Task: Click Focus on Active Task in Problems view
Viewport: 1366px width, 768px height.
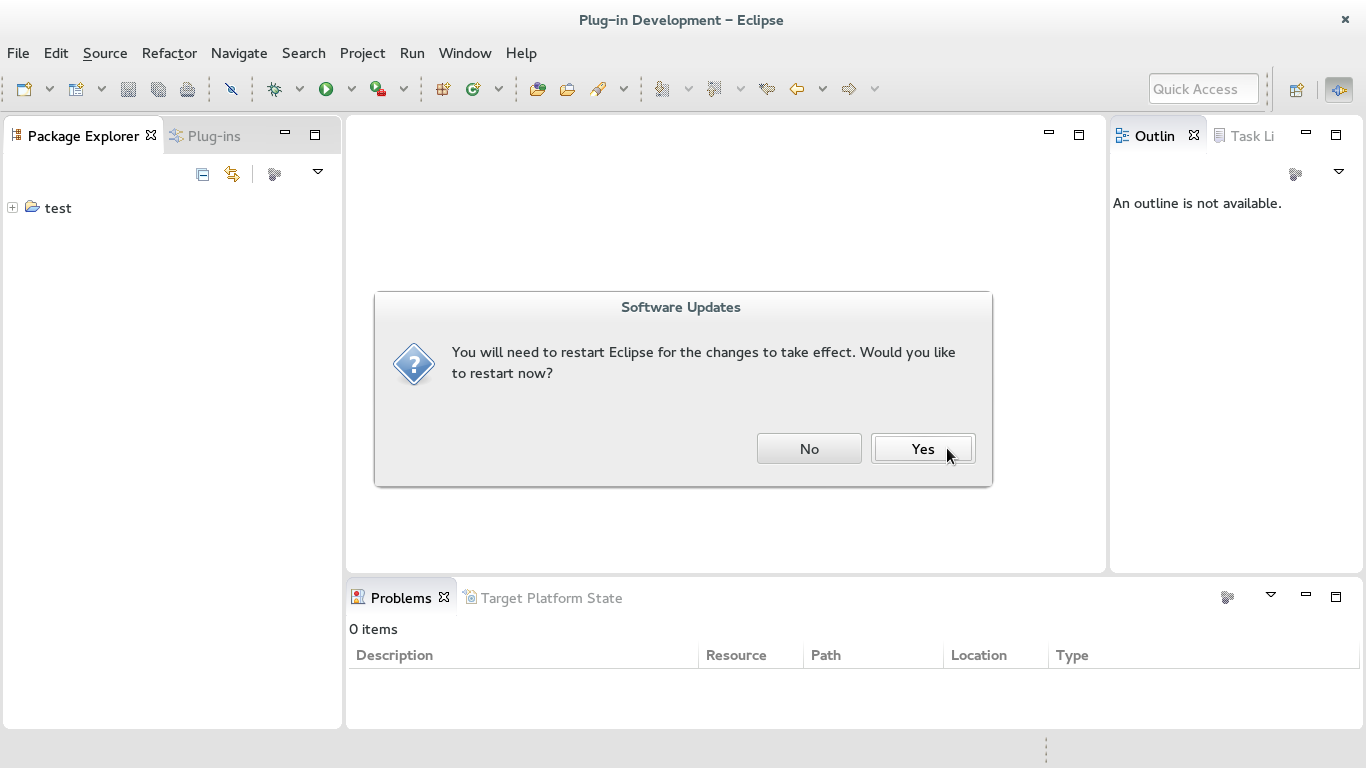Action: point(1228,597)
